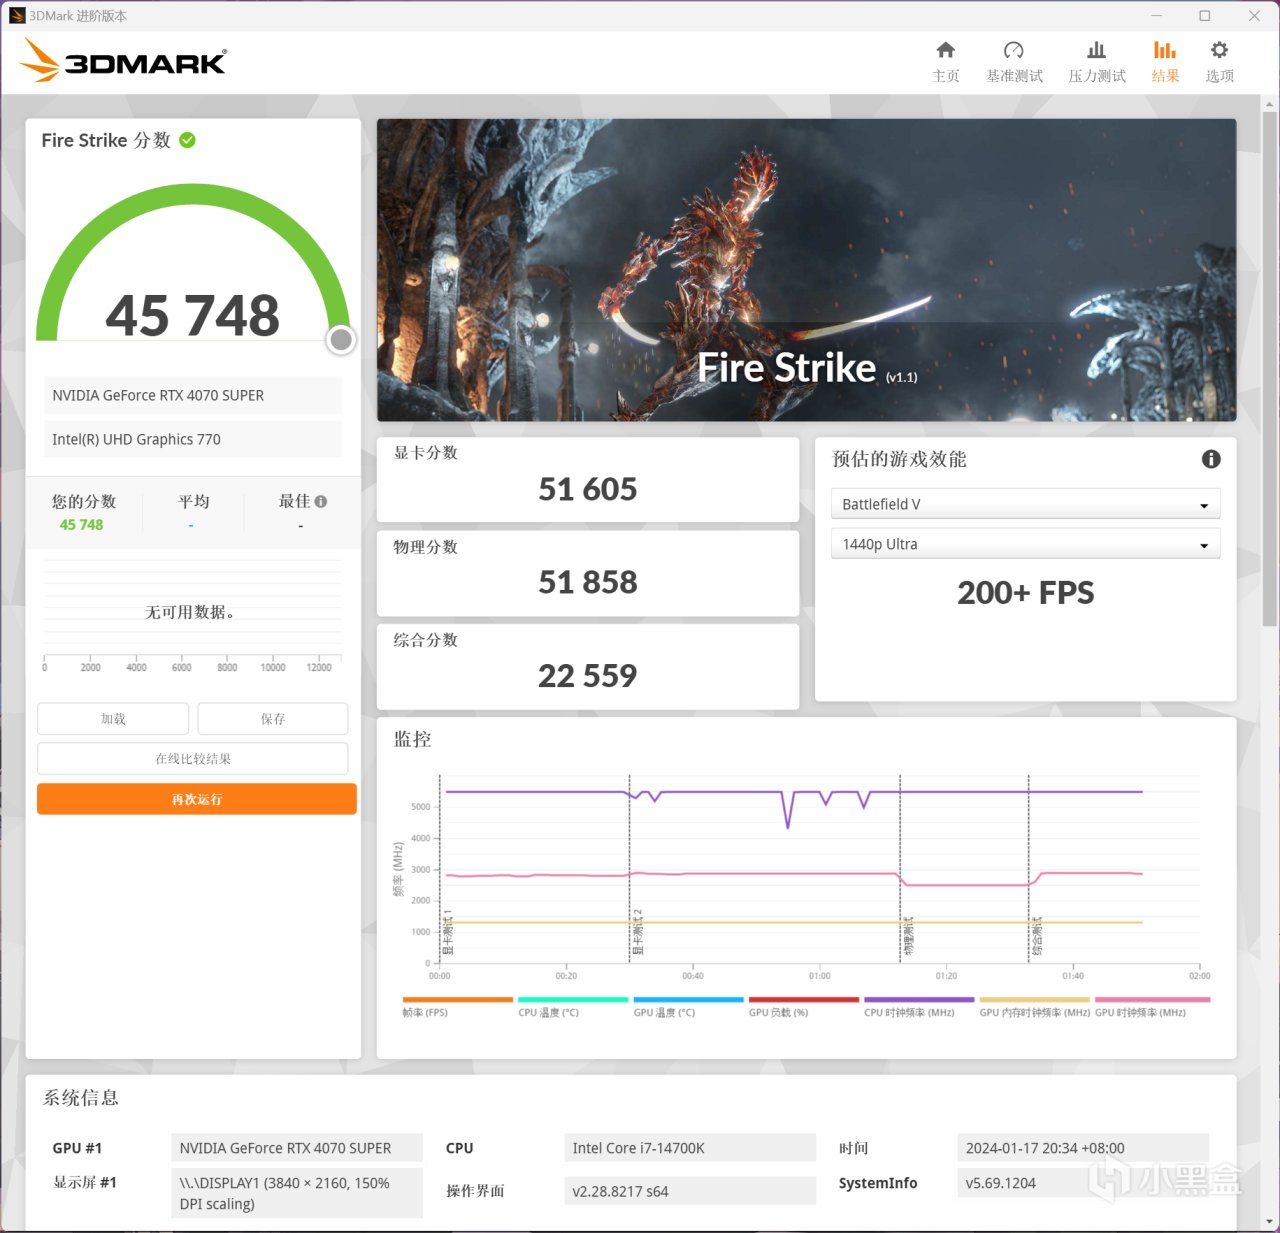Click the 在线比较结果 button

click(193, 758)
